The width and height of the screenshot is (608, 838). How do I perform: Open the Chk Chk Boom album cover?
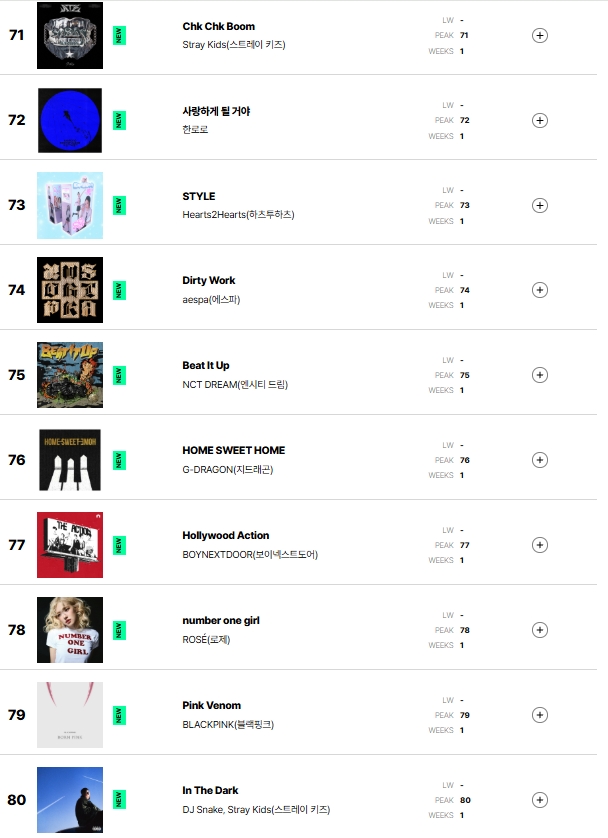pos(70,35)
